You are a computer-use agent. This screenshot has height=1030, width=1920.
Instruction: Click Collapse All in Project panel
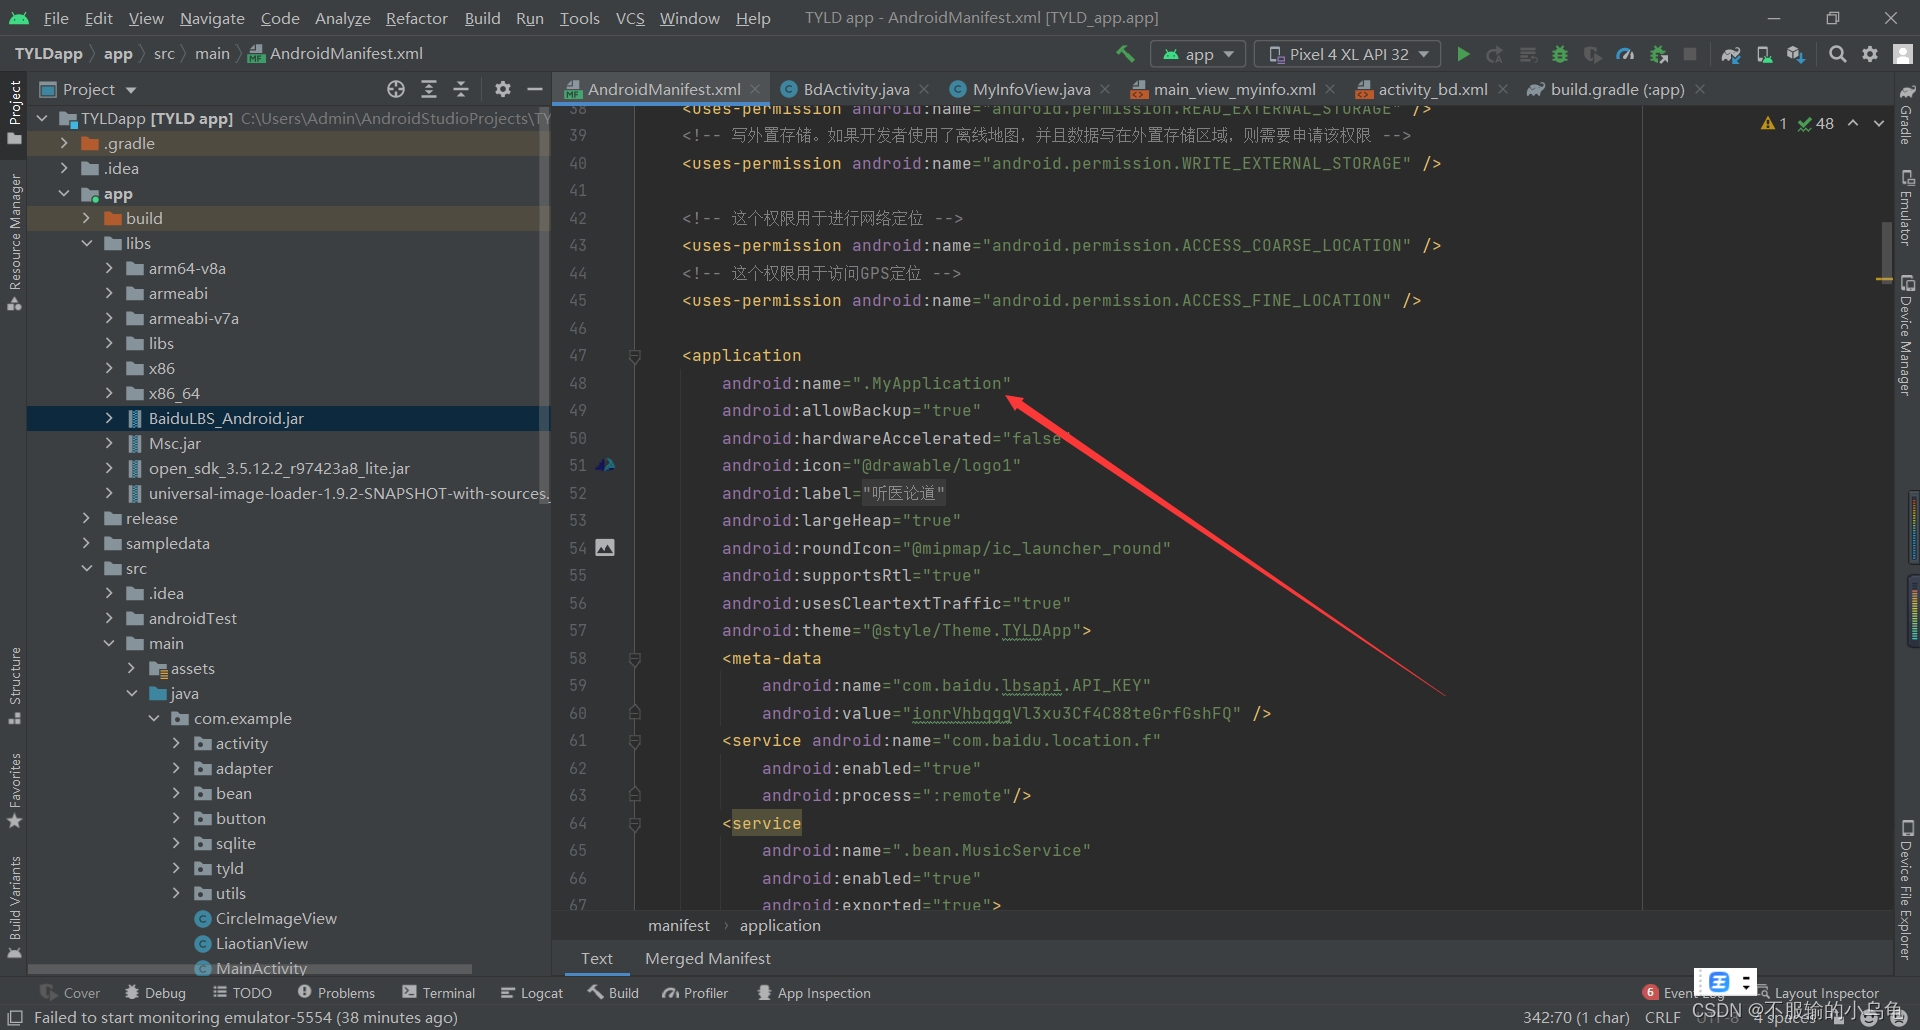tap(461, 89)
